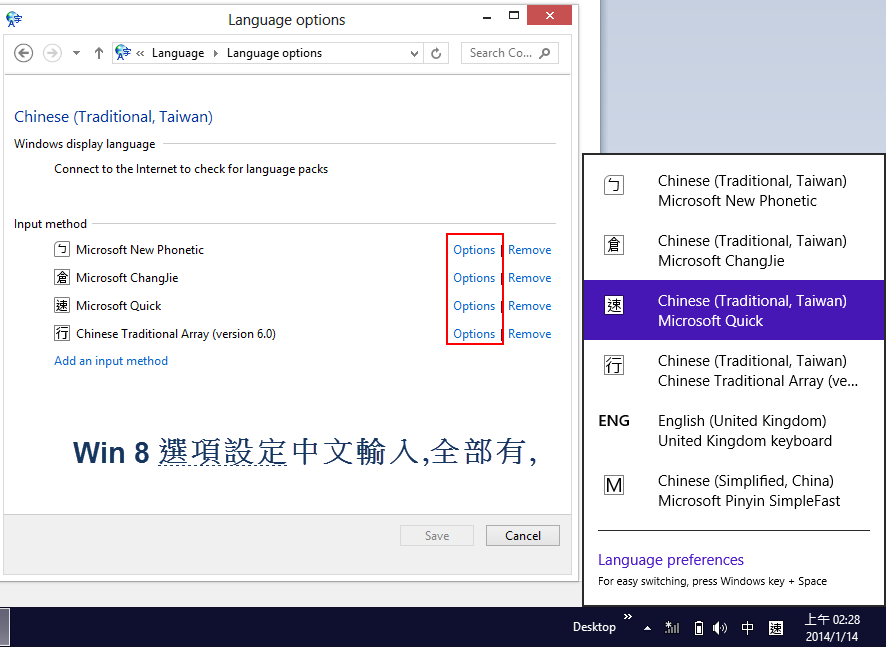Open the network signal tray icon

tap(672, 627)
